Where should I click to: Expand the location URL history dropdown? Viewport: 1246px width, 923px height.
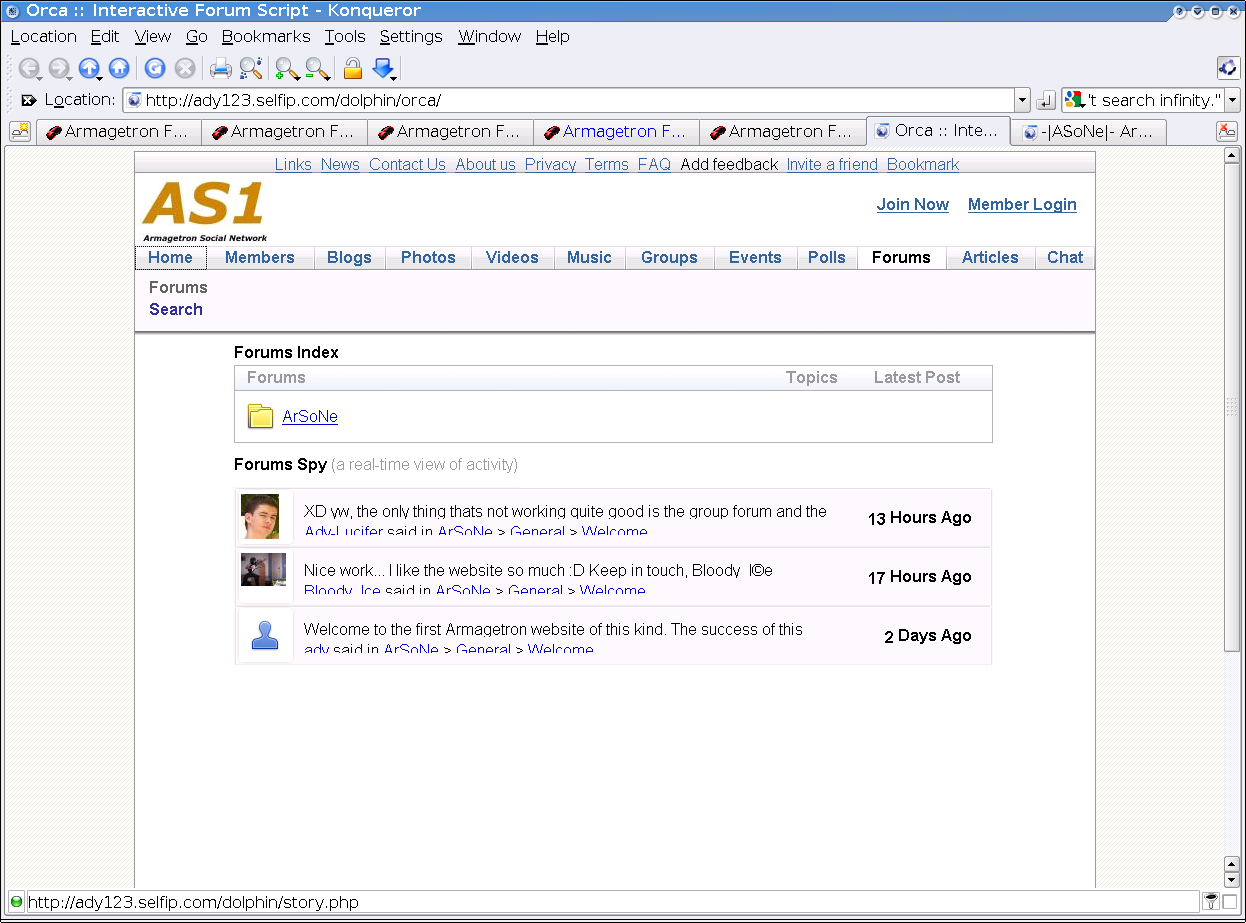tap(1021, 100)
